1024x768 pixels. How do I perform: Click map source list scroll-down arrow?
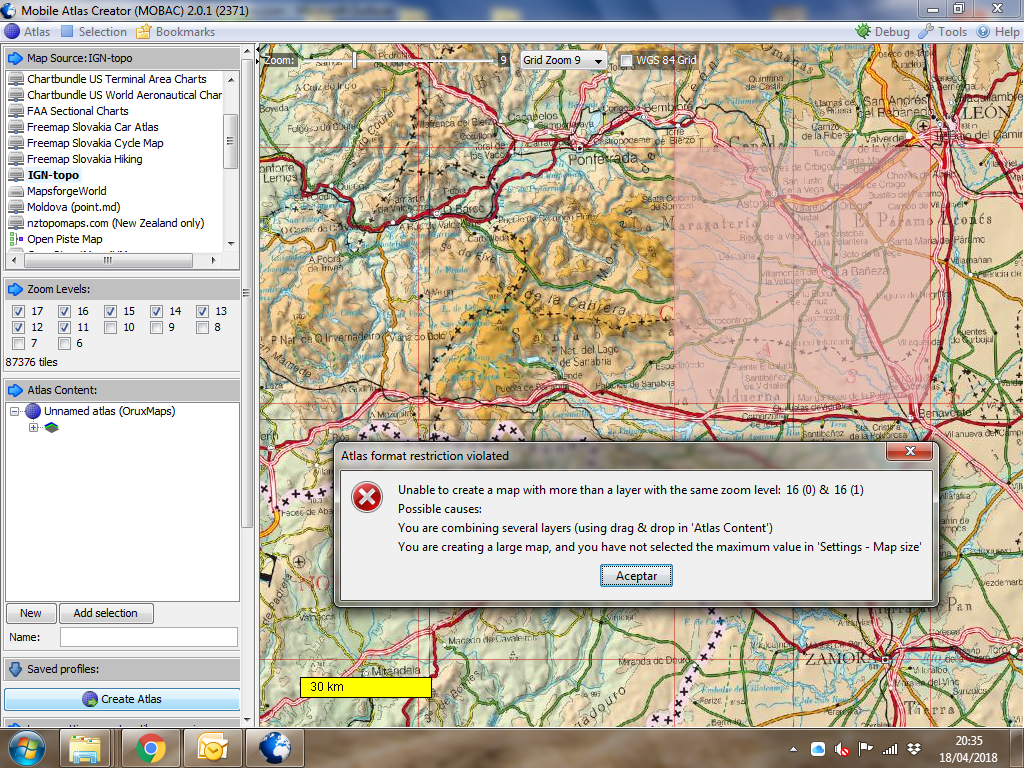click(231, 244)
